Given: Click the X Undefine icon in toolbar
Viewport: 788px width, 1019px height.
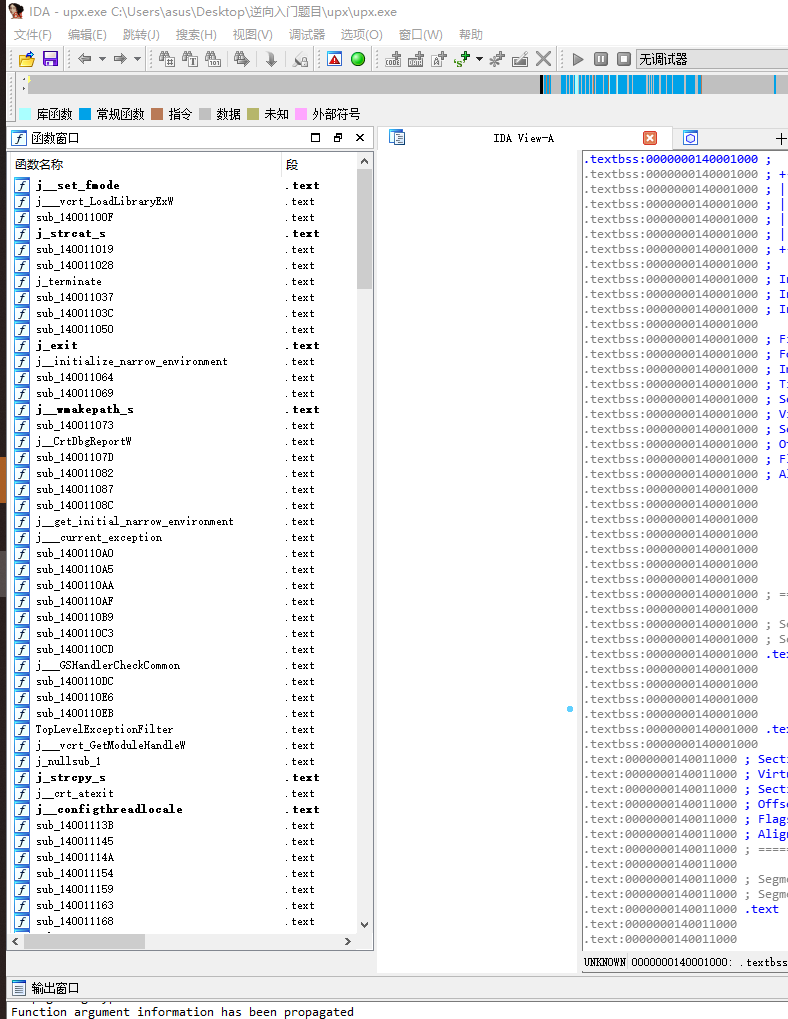Looking at the screenshot, I should [544, 59].
